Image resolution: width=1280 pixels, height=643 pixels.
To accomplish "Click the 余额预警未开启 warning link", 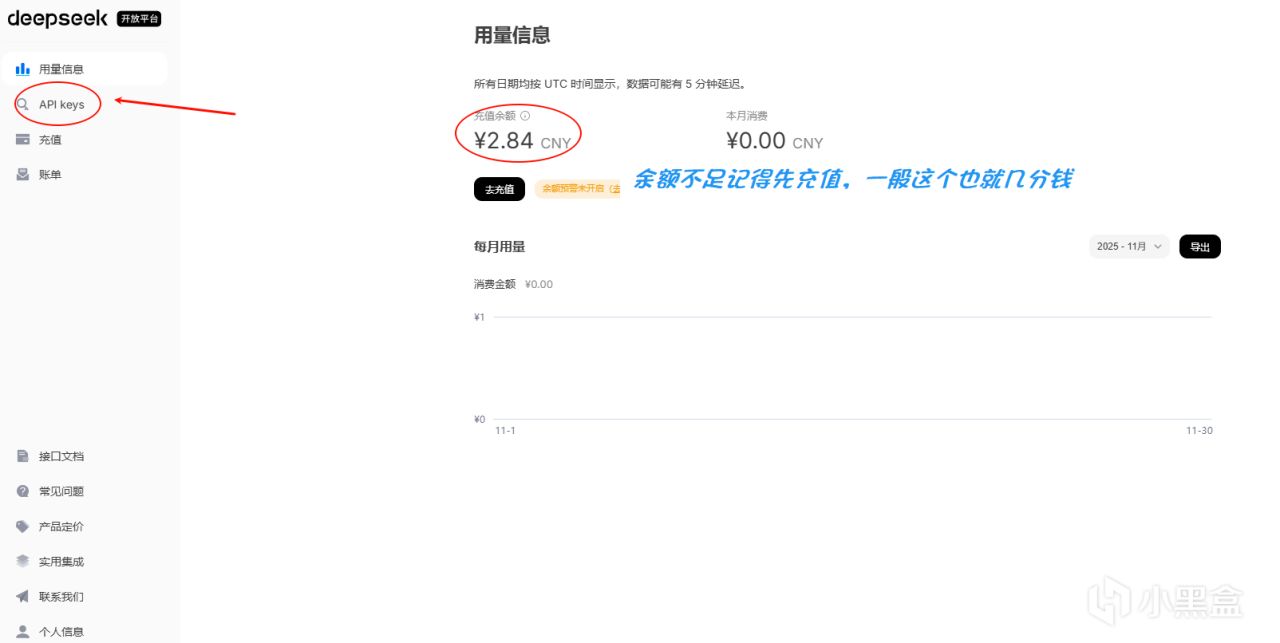I will [x=578, y=188].
